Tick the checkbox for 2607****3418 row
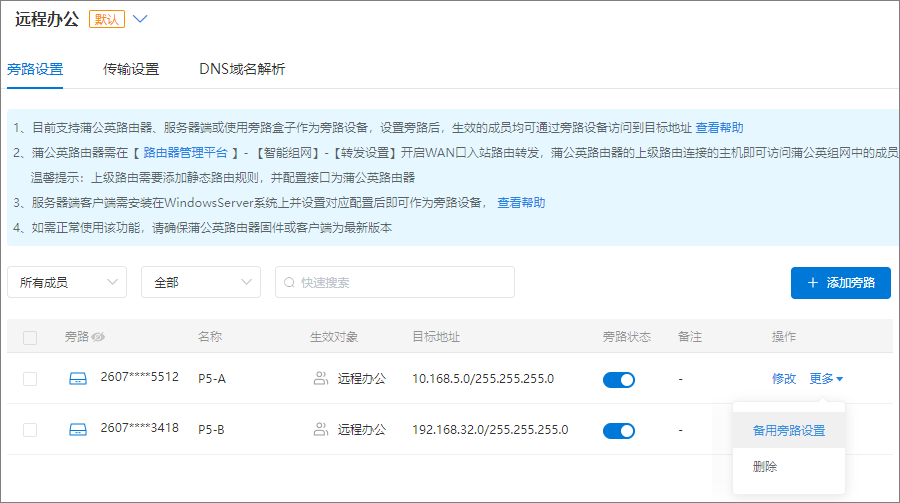Image resolution: width=900 pixels, height=503 pixels. [30, 430]
